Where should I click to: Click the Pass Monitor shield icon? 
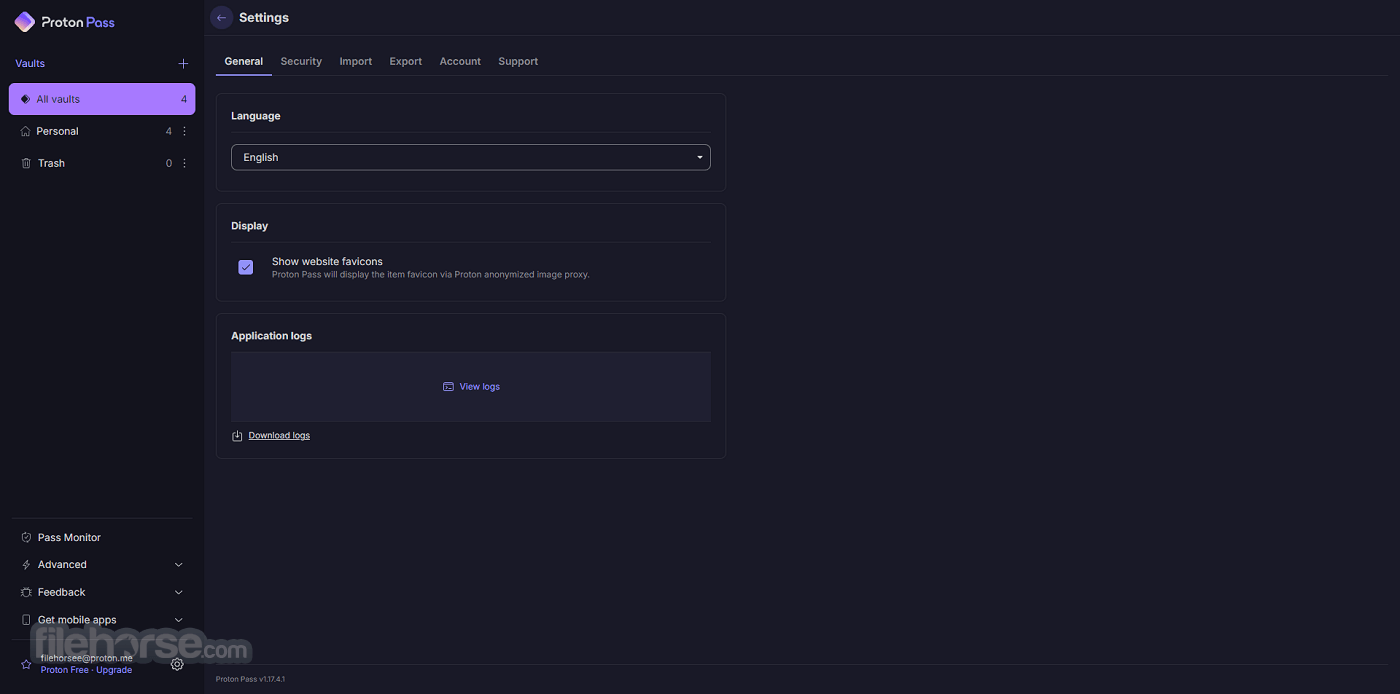click(26, 537)
